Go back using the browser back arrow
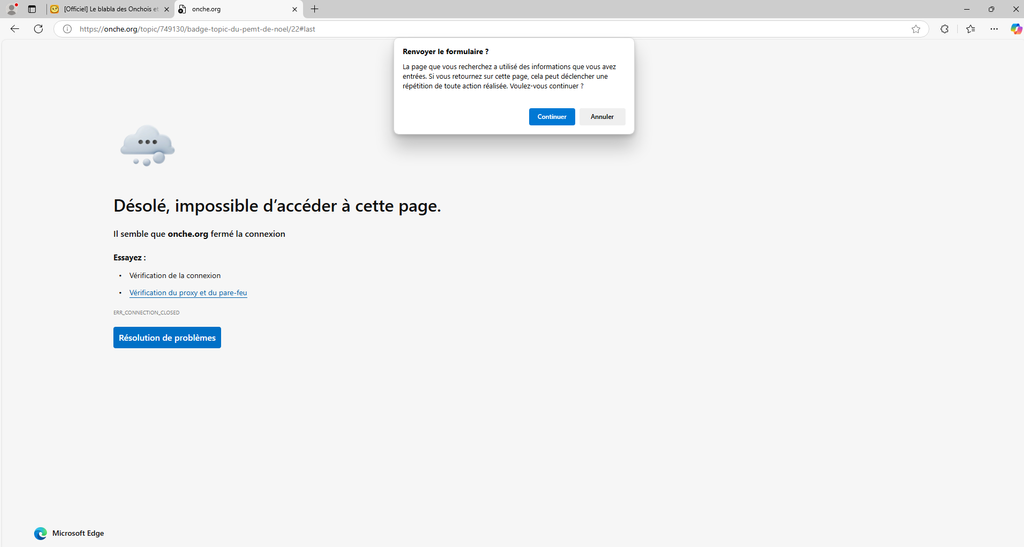The height and width of the screenshot is (547, 1024). 14,29
